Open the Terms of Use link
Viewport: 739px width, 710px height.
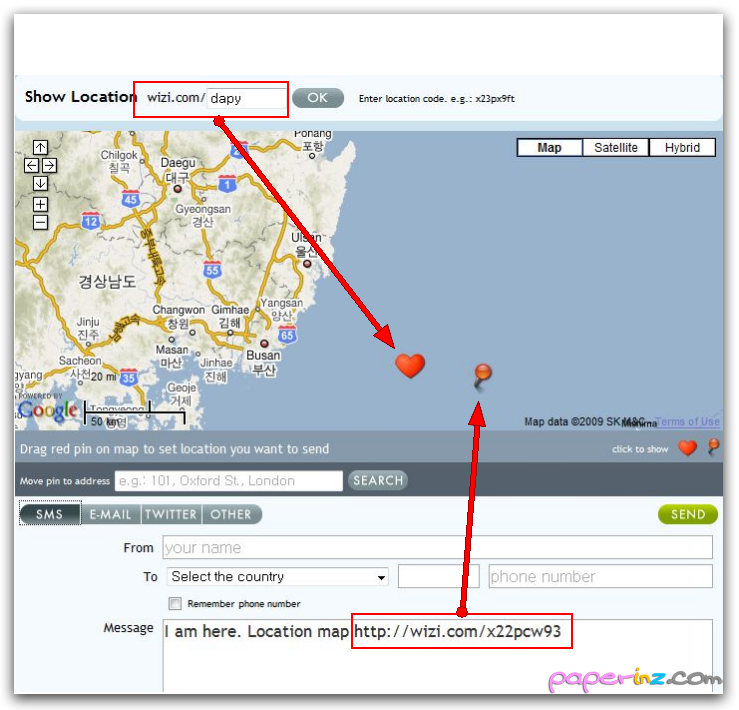click(688, 421)
